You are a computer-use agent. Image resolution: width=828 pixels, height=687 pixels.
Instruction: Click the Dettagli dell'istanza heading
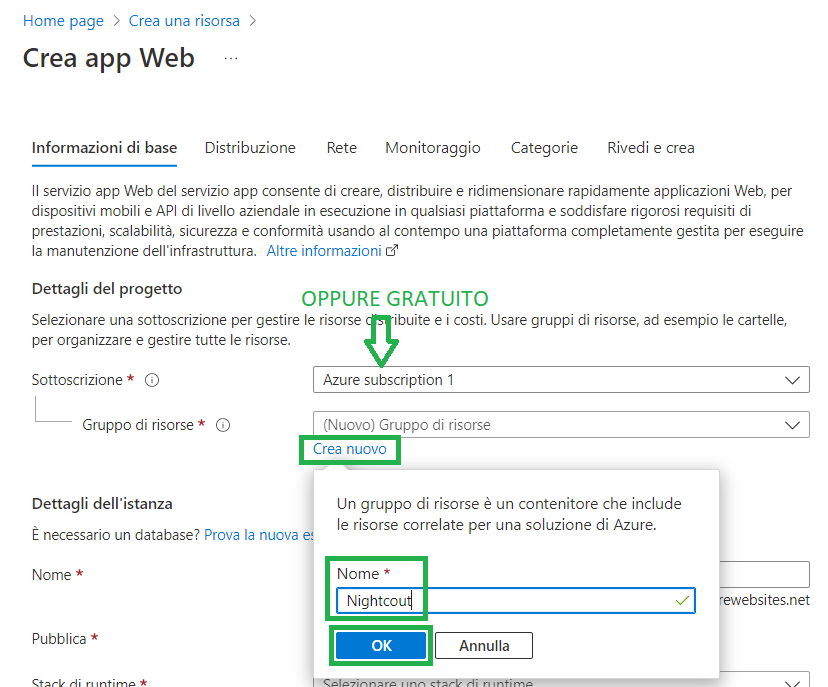coord(102,504)
